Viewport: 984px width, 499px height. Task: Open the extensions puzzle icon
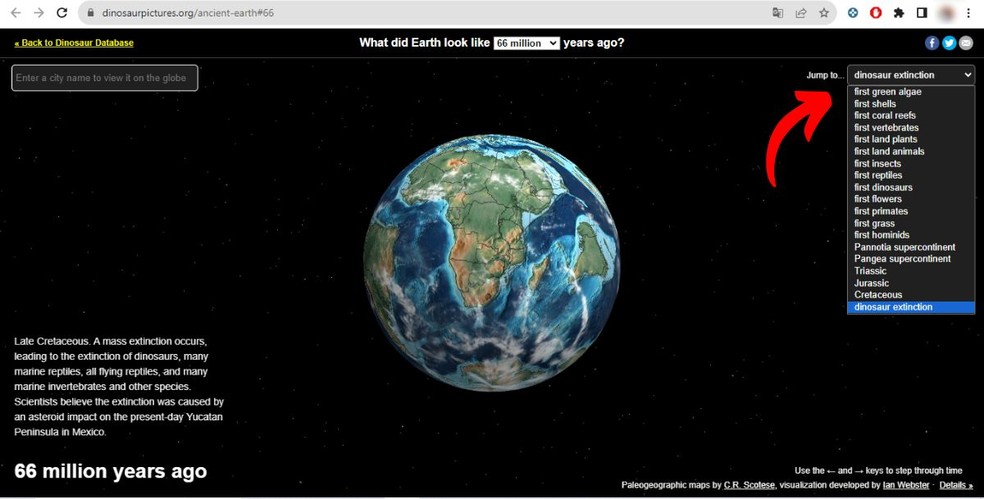point(899,13)
